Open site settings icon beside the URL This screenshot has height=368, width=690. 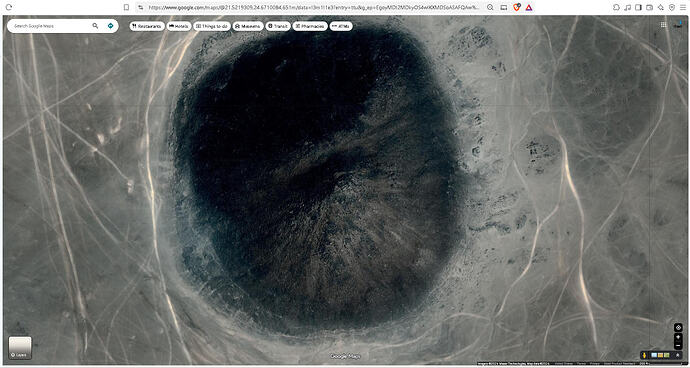(x=141, y=7)
